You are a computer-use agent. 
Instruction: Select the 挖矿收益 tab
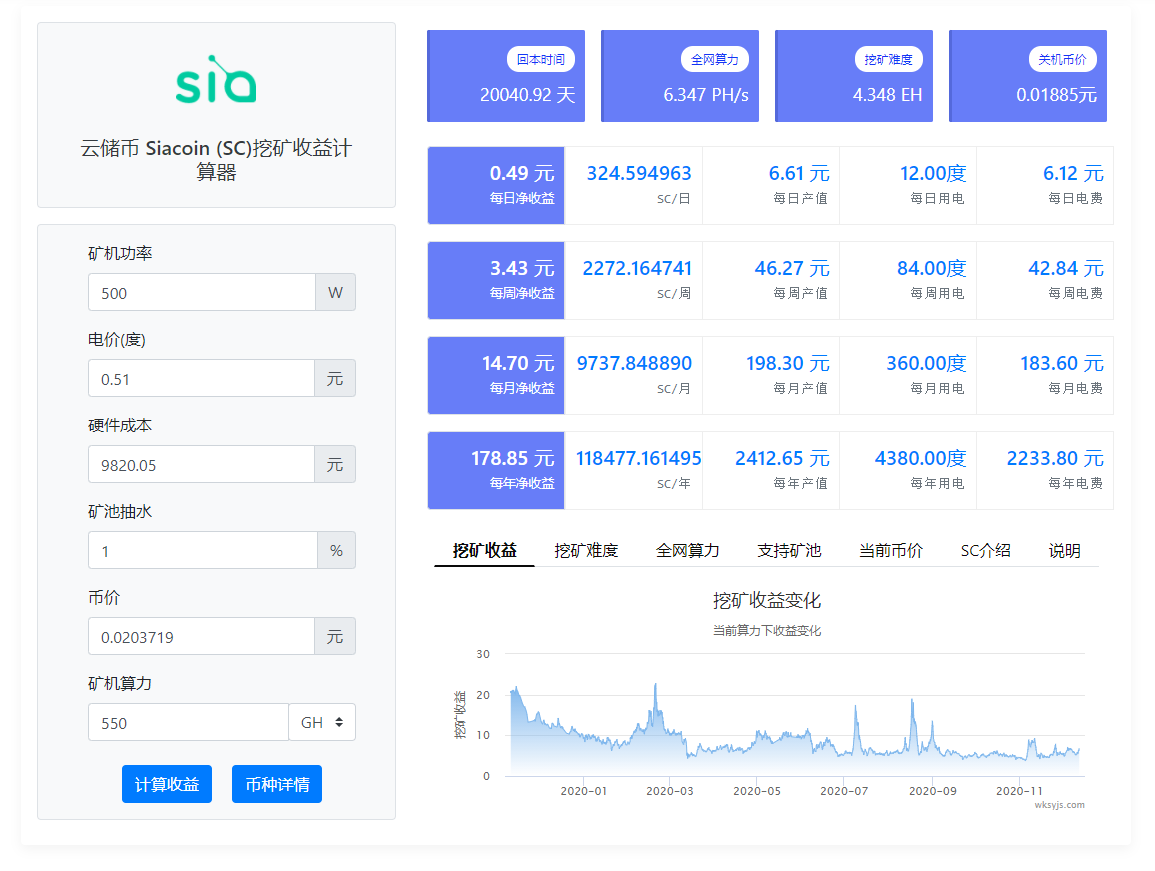485,550
